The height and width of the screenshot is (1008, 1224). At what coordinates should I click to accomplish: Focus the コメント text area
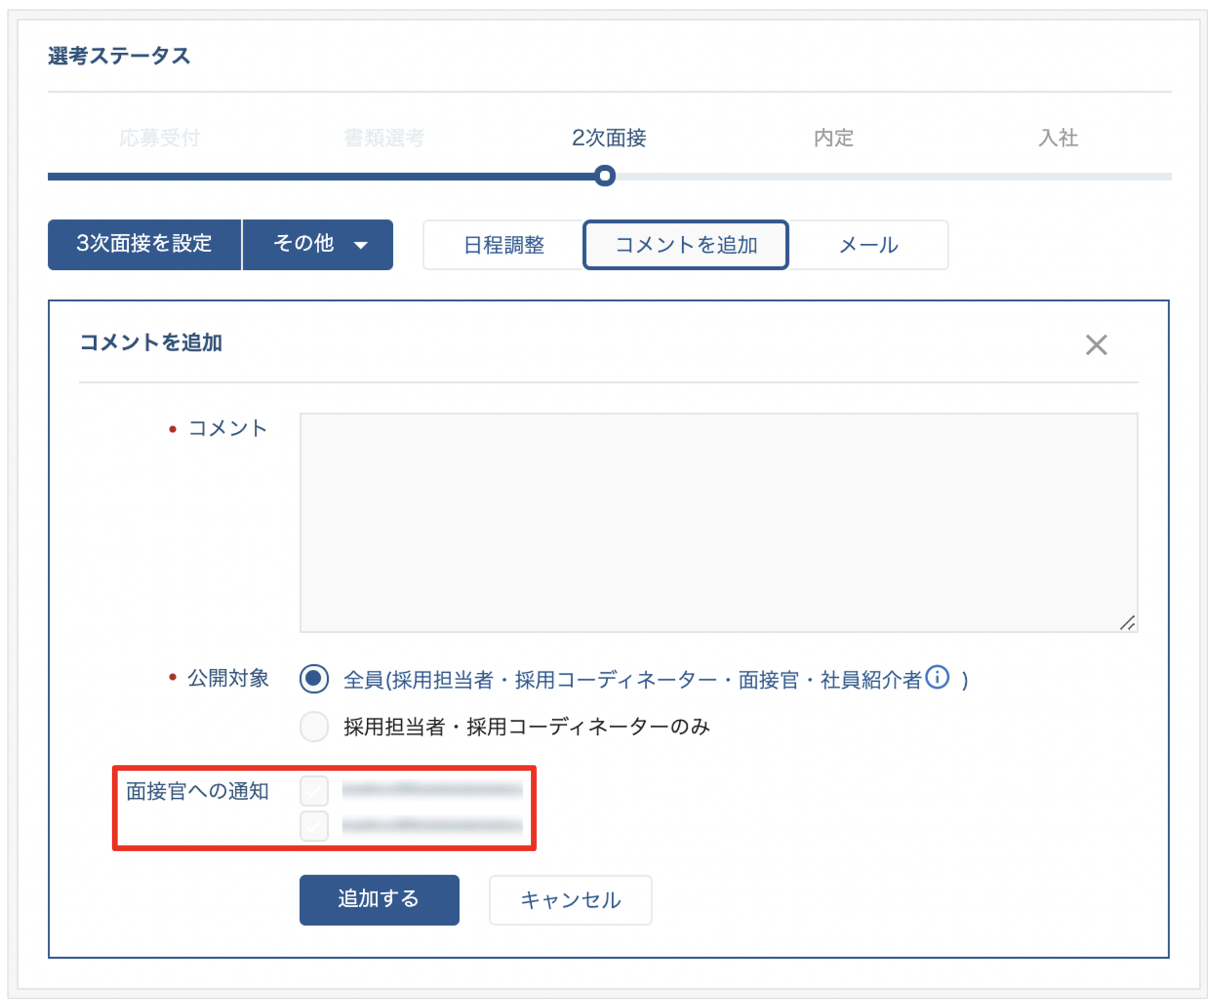click(718, 522)
